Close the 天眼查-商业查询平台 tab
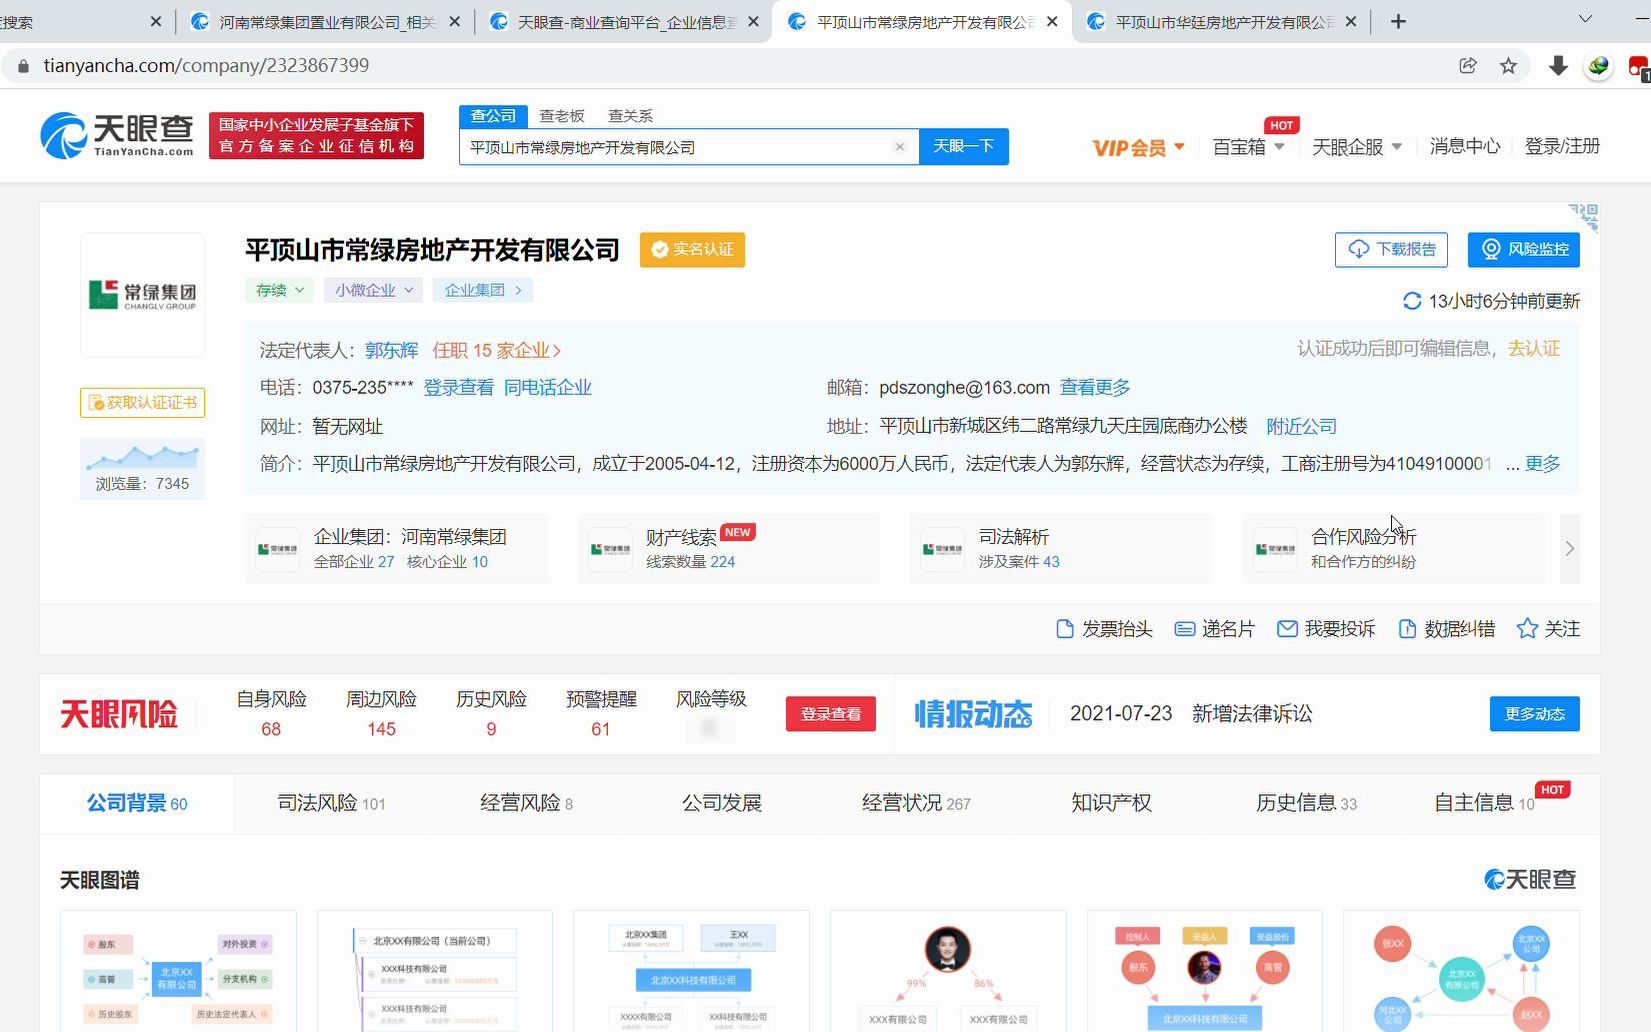This screenshot has width=1651, height=1032. (753, 21)
